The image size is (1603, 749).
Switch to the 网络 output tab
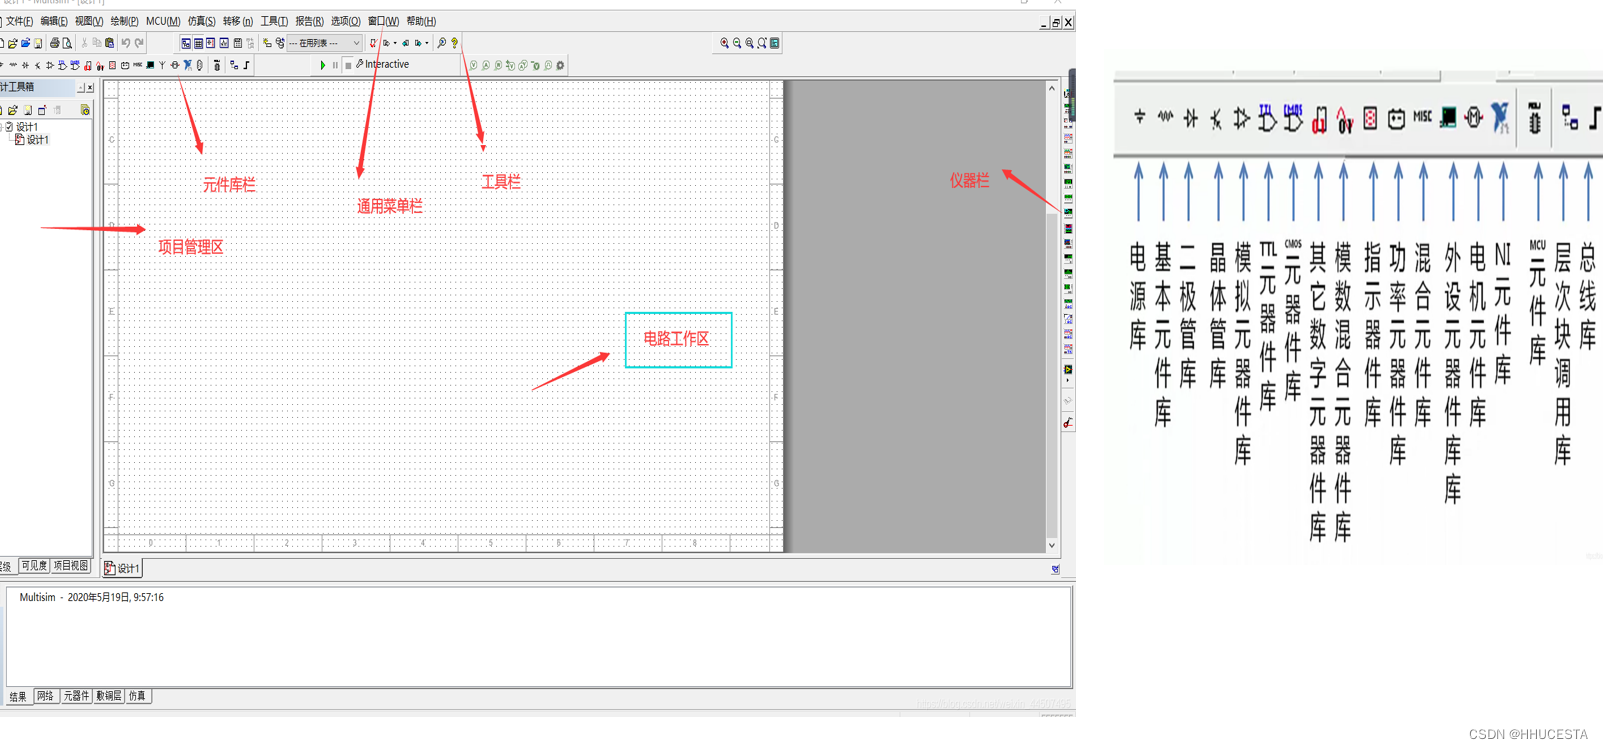[46, 696]
